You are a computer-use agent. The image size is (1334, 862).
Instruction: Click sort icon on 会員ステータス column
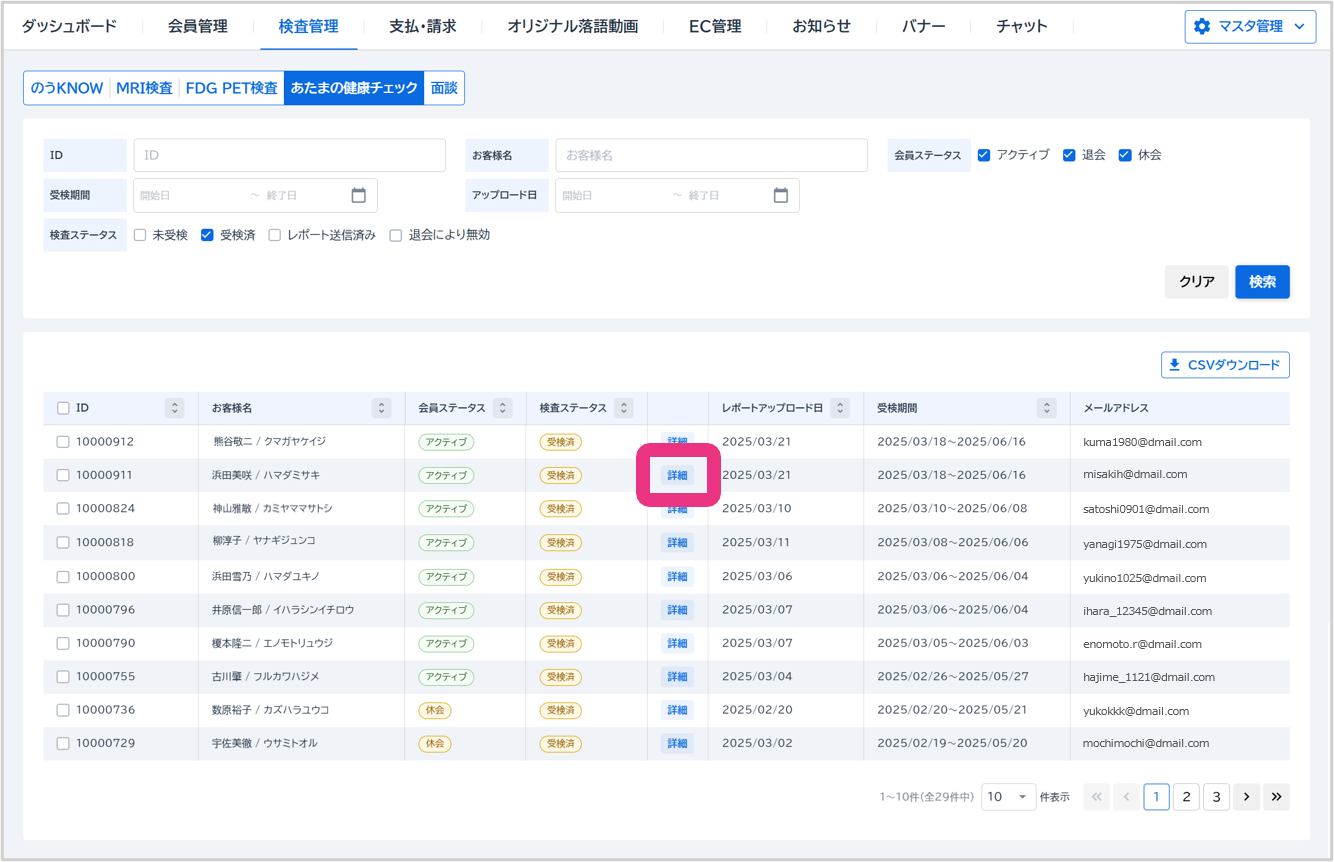[x=502, y=408]
